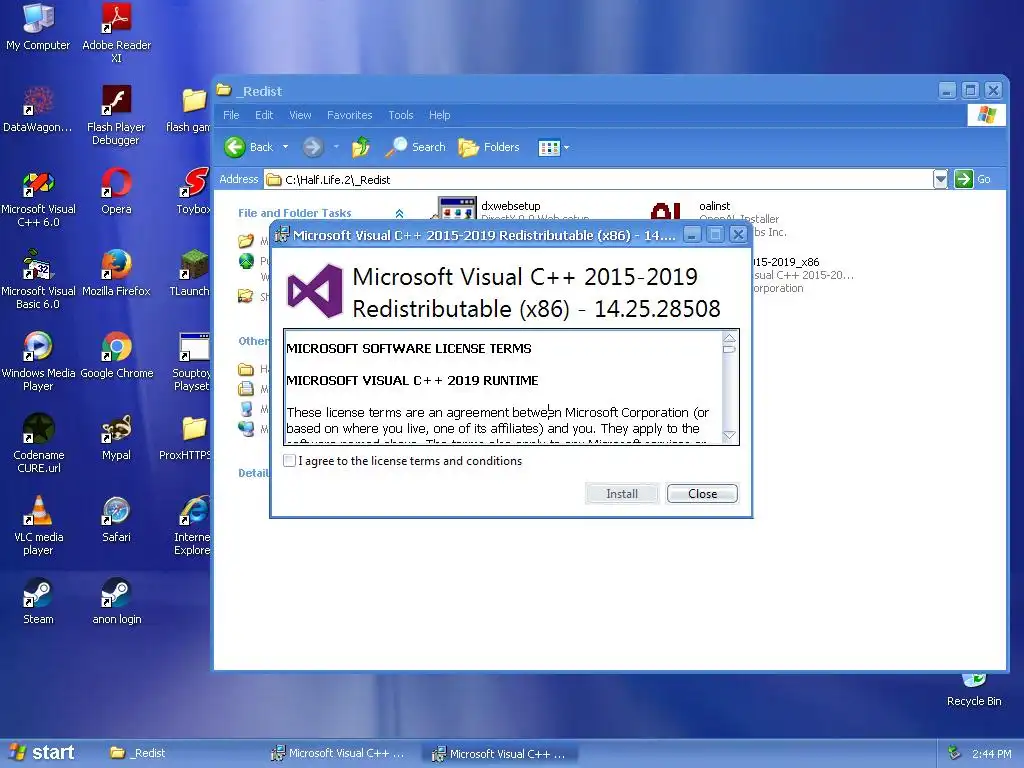Open the DataWagon desktop shortcut
The width and height of the screenshot is (1024, 768).
coord(38,110)
